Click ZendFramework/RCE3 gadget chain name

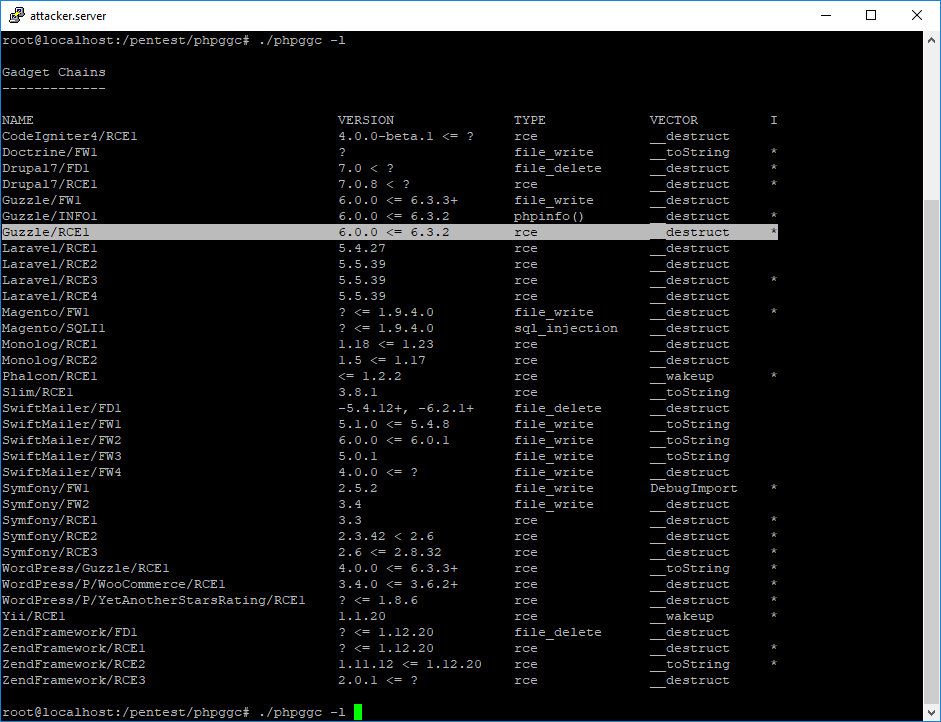74,681
